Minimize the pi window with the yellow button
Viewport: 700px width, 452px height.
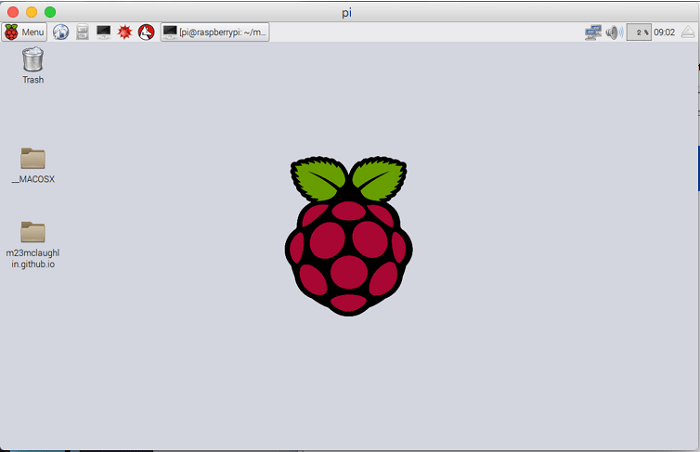[x=31, y=11]
